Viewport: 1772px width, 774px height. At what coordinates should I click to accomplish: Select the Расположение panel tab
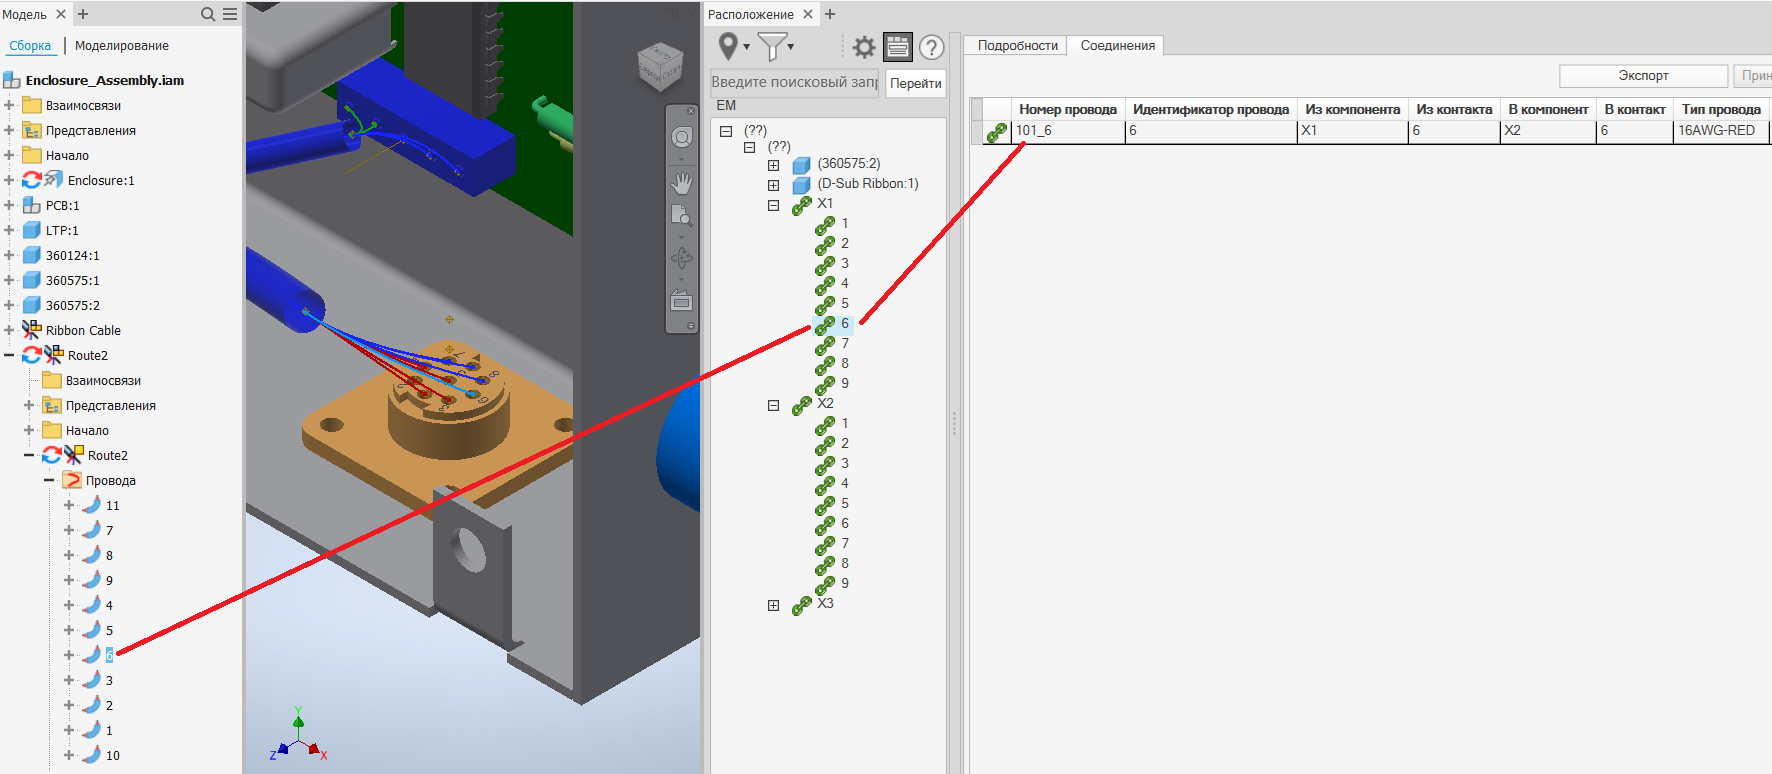tap(751, 14)
